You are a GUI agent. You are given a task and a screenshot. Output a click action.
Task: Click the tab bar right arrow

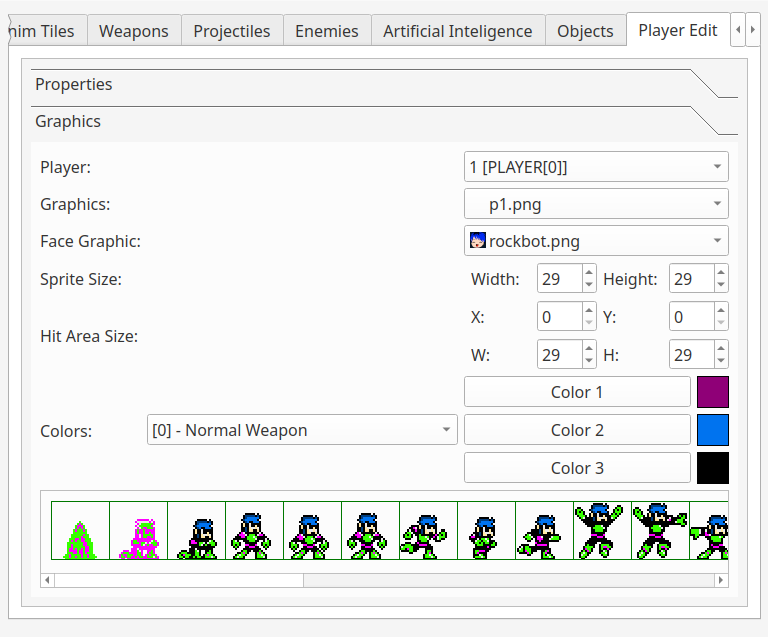pos(753,29)
